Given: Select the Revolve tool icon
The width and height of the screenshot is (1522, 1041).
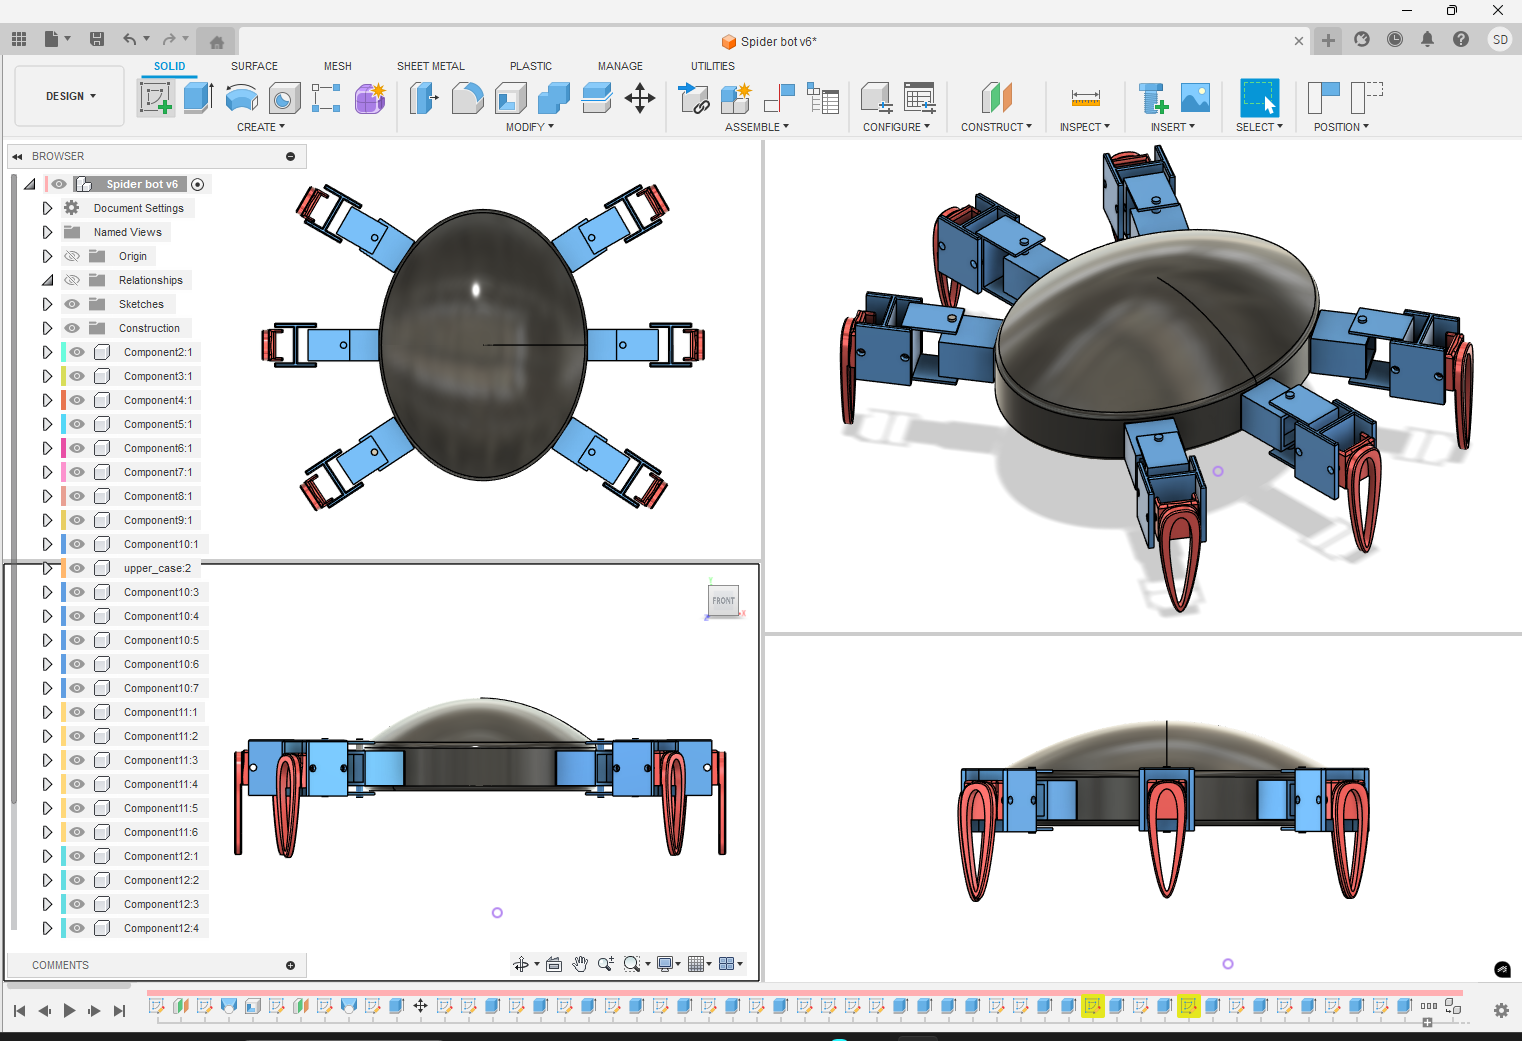Looking at the screenshot, I should click(241, 98).
